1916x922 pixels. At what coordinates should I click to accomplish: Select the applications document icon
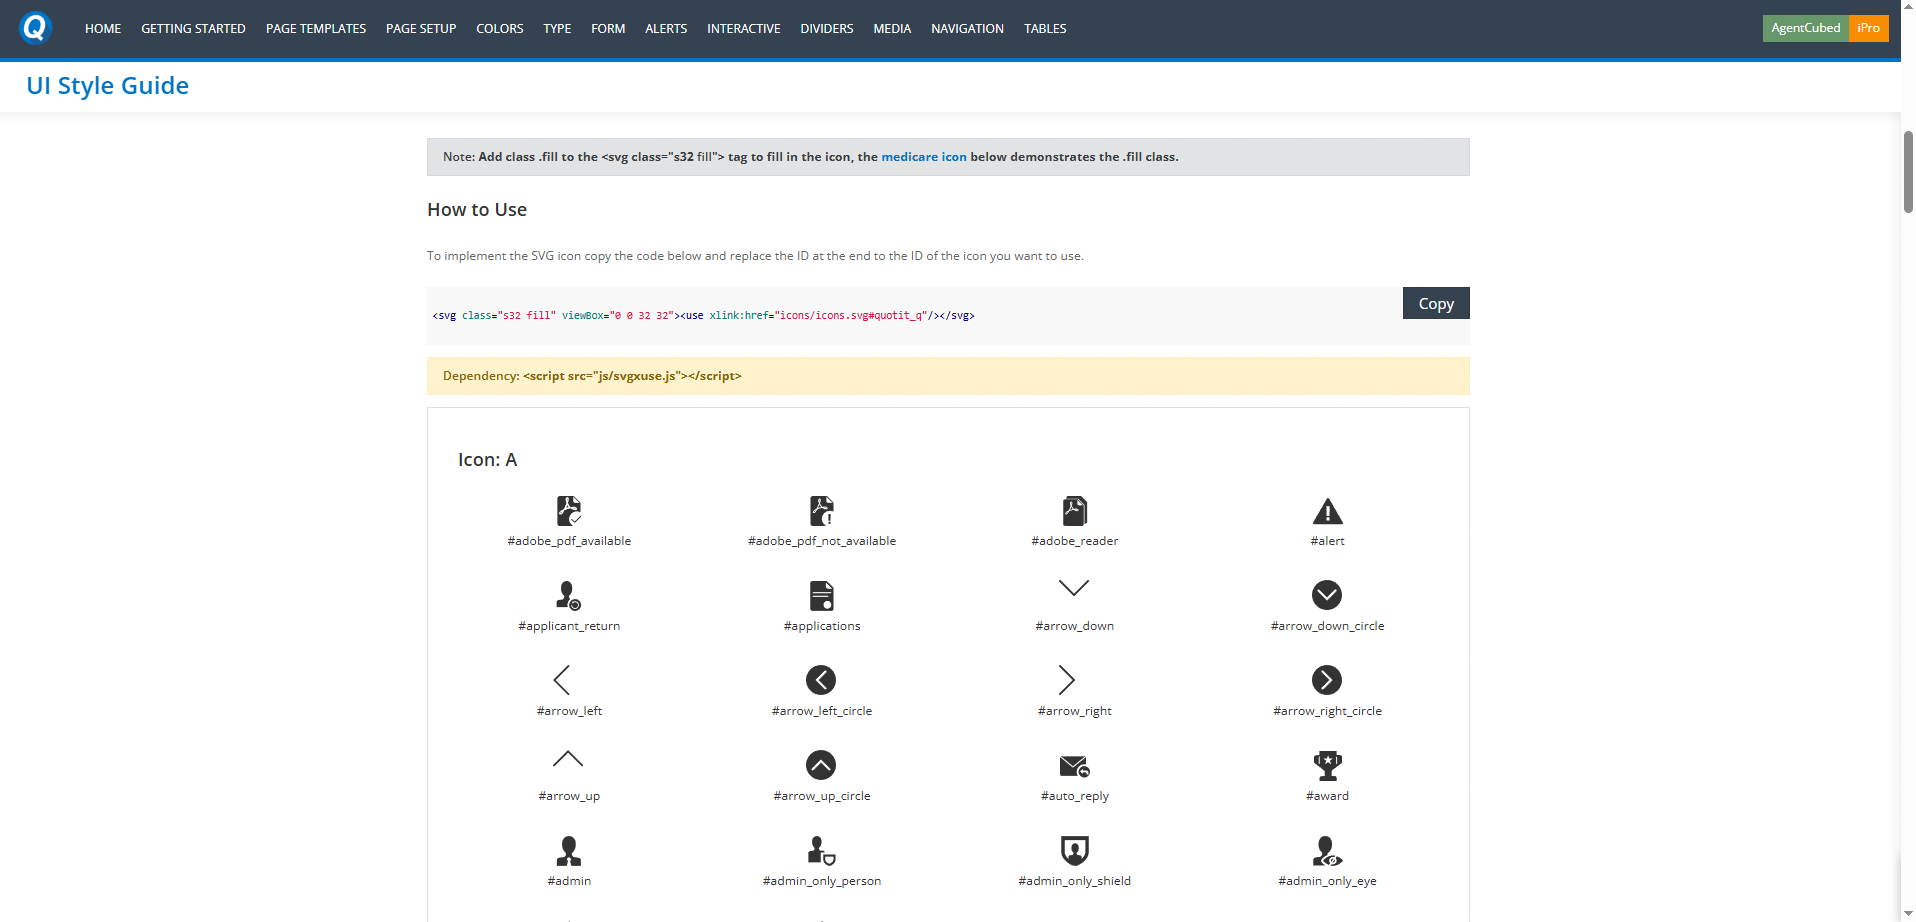[x=822, y=596]
